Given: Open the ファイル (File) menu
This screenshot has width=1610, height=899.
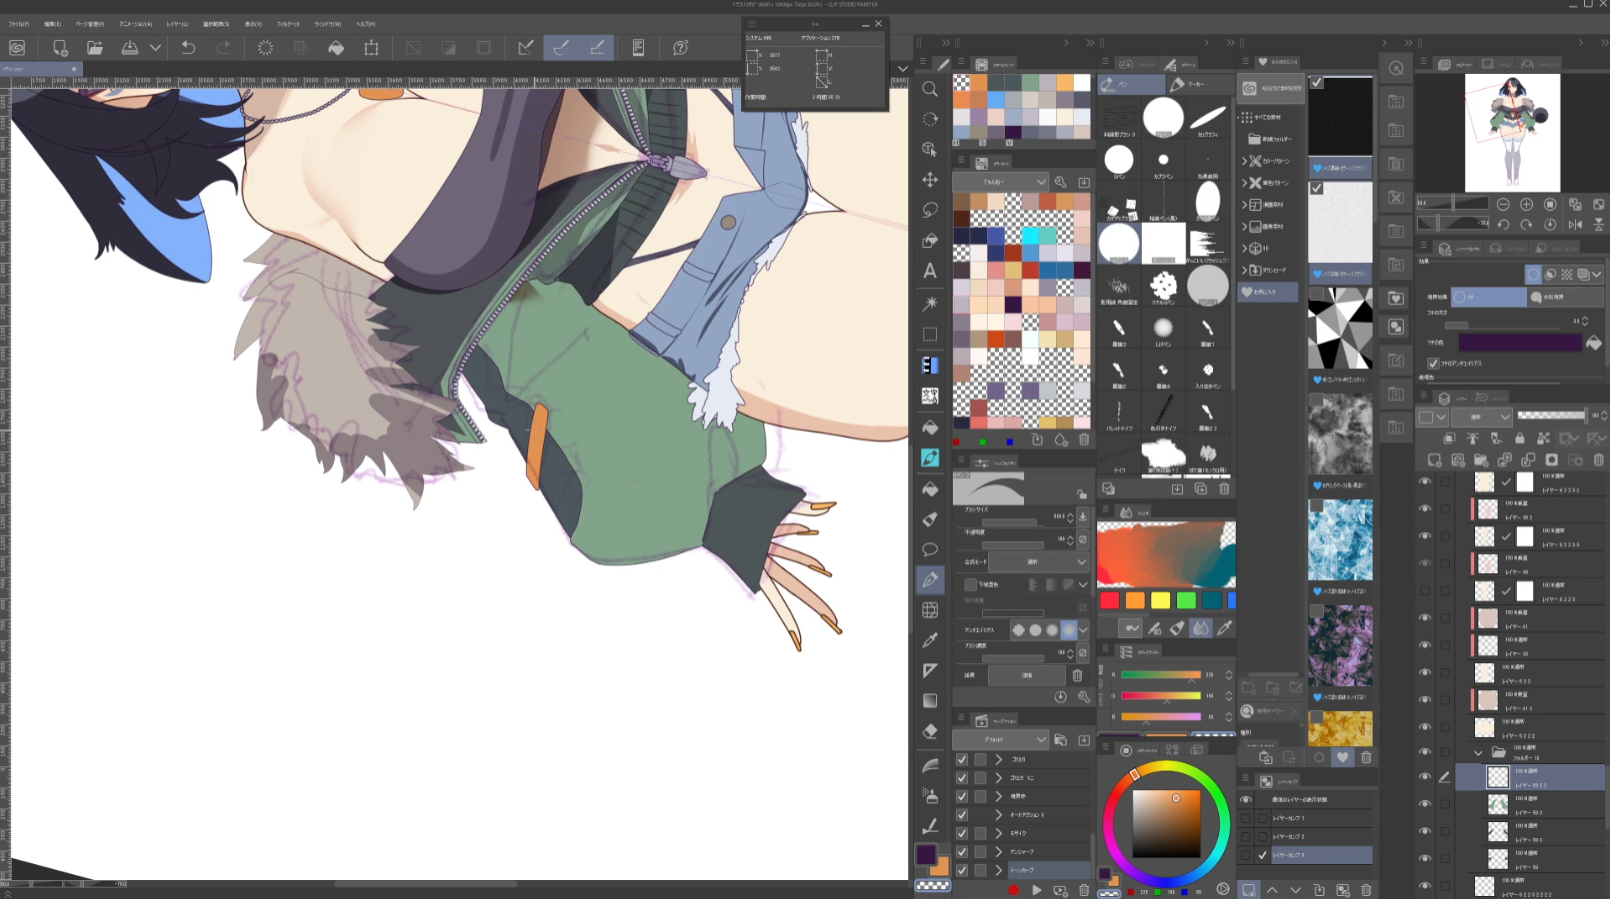Looking at the screenshot, I should click(18, 24).
